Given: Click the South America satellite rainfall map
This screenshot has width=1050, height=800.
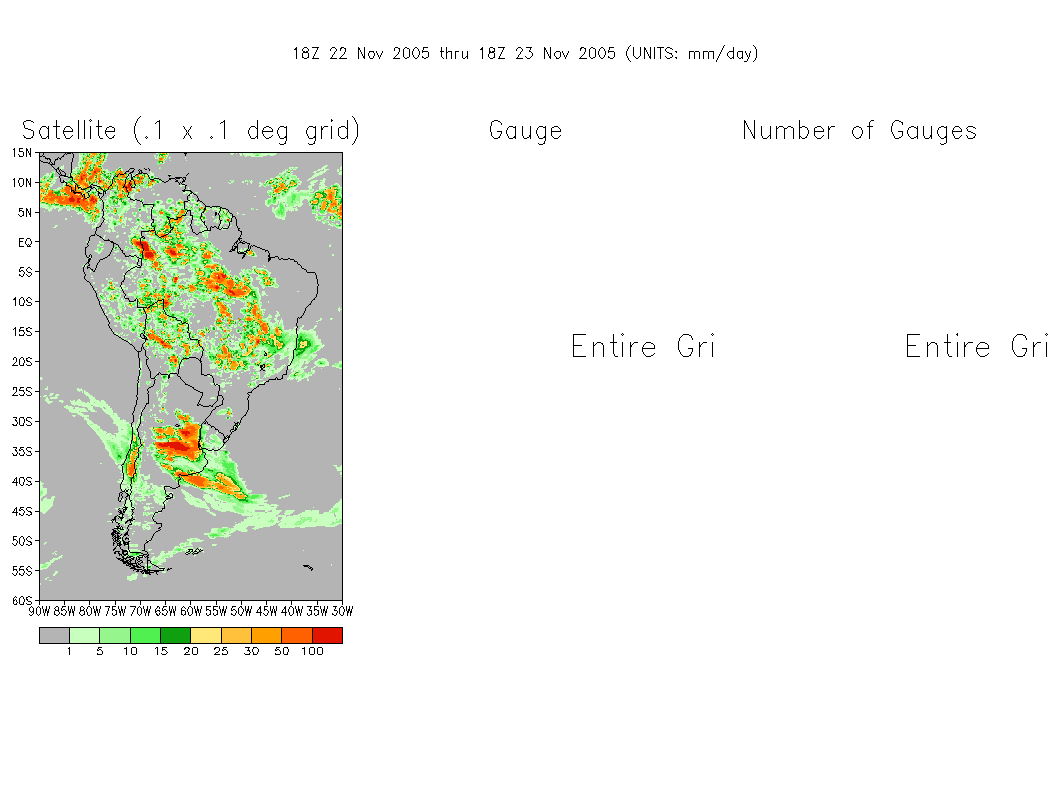Looking at the screenshot, I should (191, 376).
